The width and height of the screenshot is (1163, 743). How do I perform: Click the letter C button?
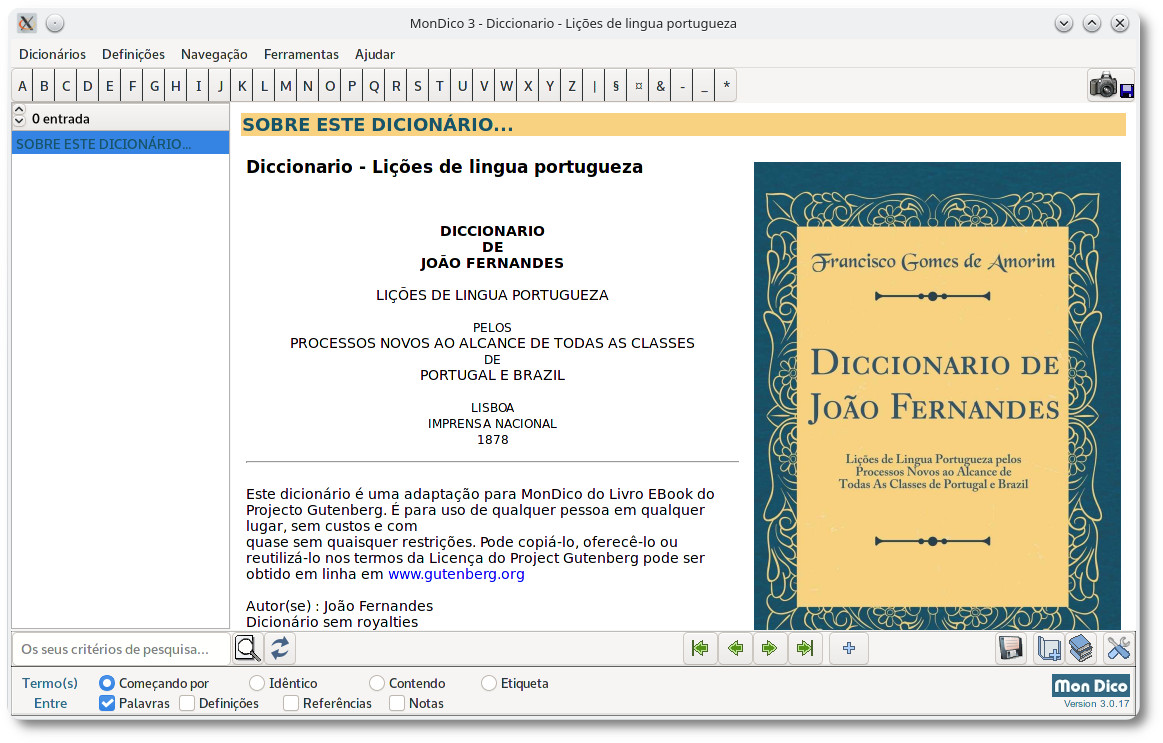[66, 85]
